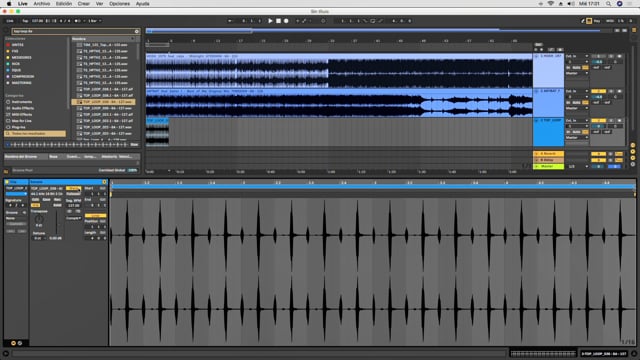Open second track Ext. In input dropdown

click(x=576, y=91)
